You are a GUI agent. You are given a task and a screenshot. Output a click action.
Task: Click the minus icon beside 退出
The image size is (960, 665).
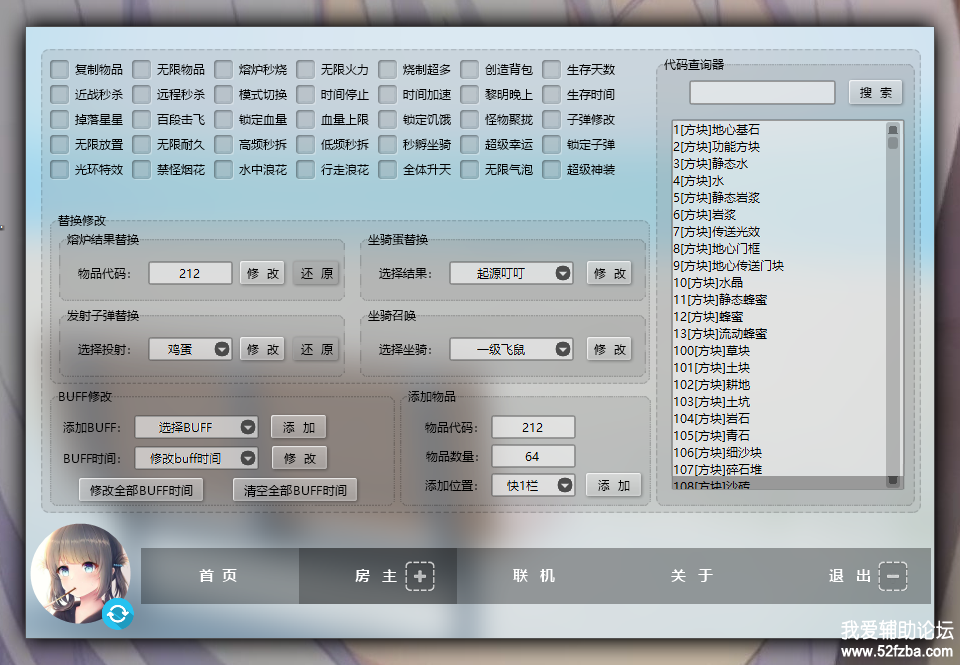(x=893, y=576)
